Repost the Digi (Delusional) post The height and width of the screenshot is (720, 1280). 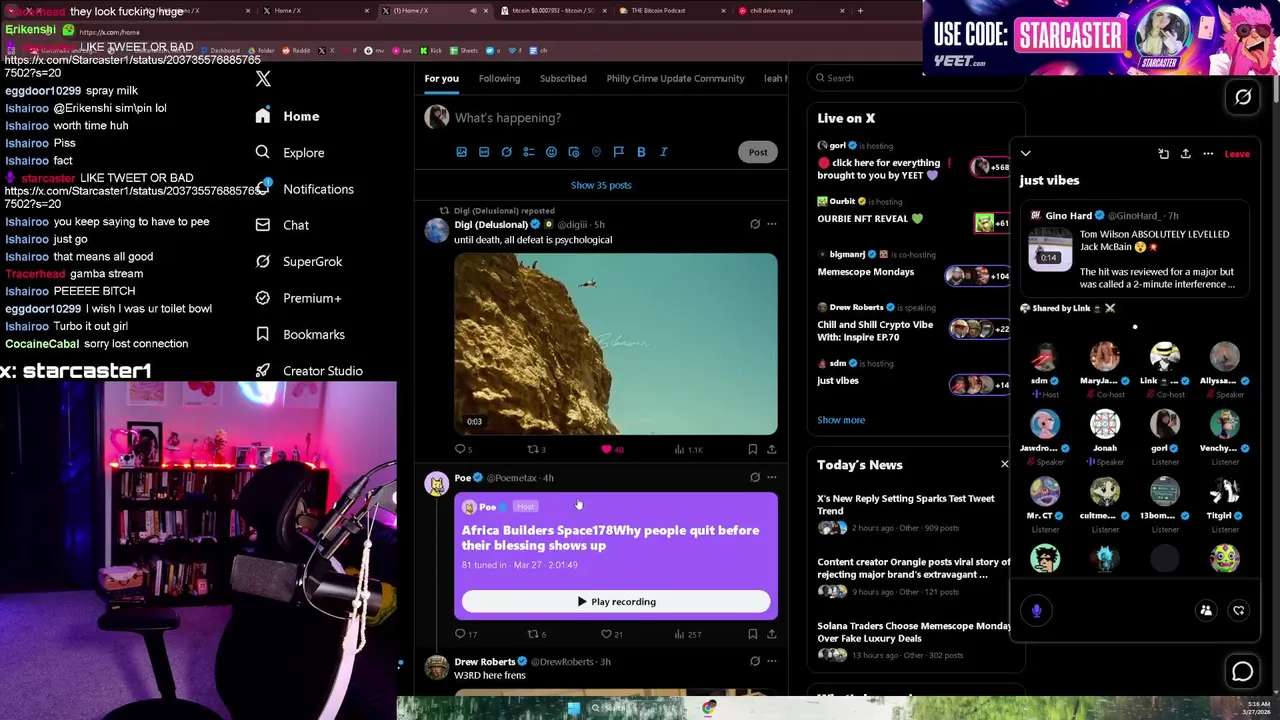pos(536,450)
